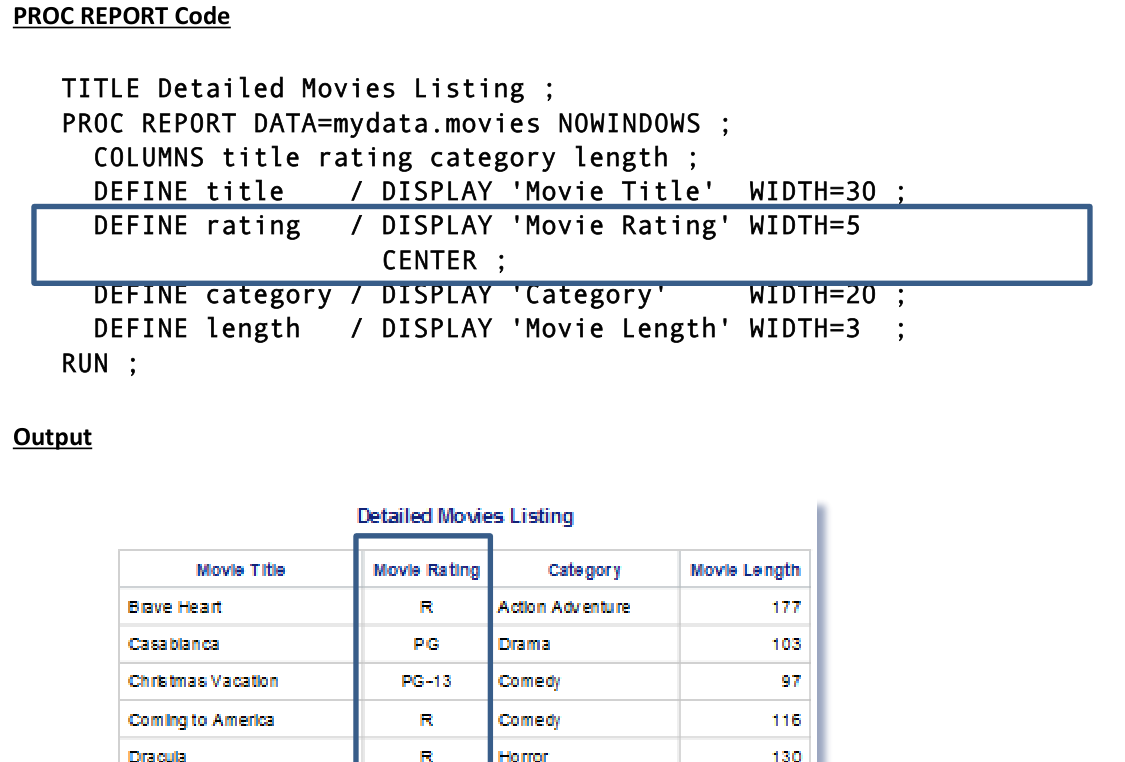Click the "Movie Title" column header
Image resolution: width=1125 pixels, height=762 pixels.
click(x=241, y=570)
